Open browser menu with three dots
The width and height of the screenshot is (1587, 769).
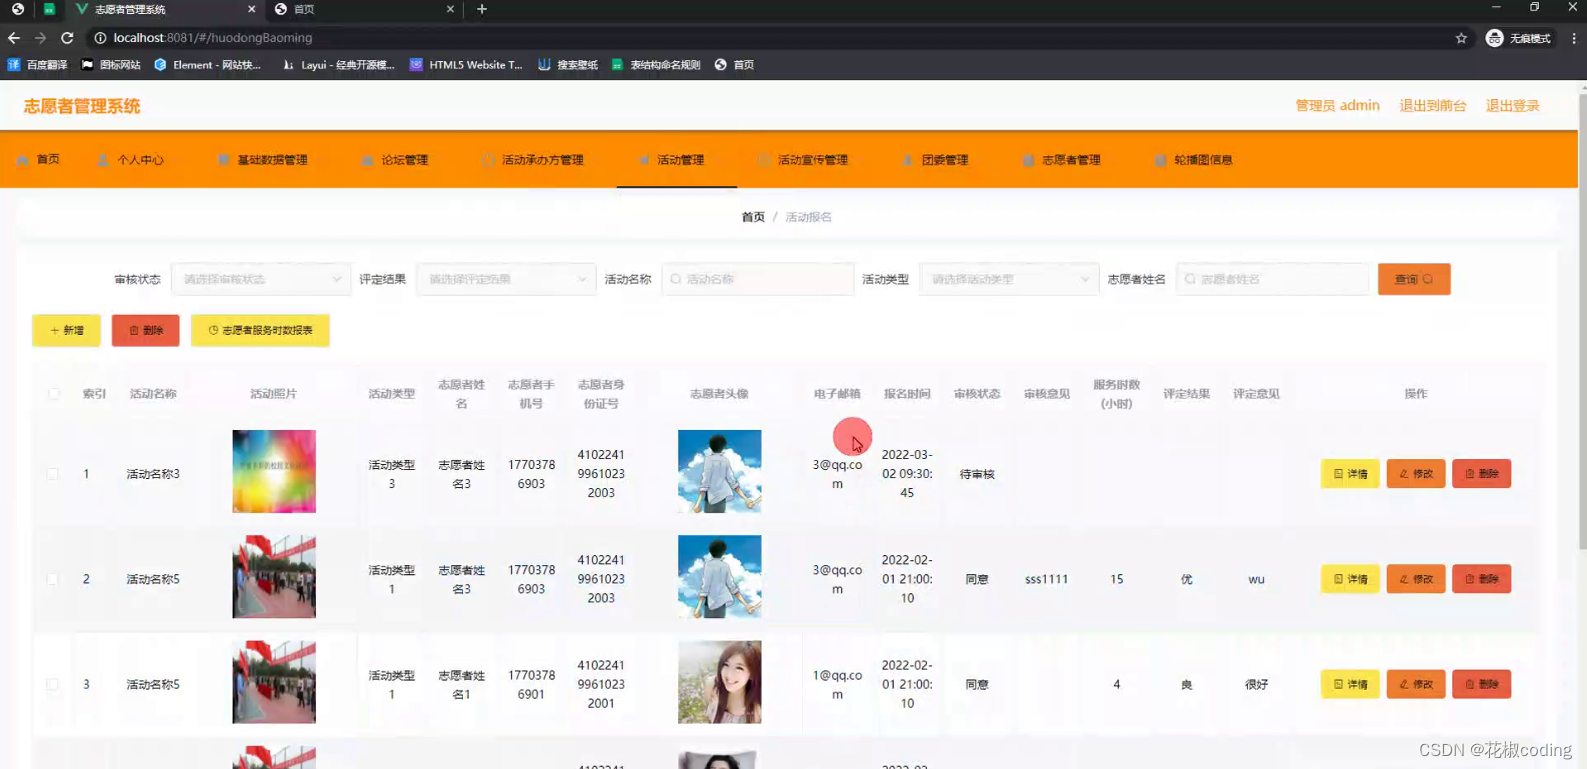pos(1574,38)
